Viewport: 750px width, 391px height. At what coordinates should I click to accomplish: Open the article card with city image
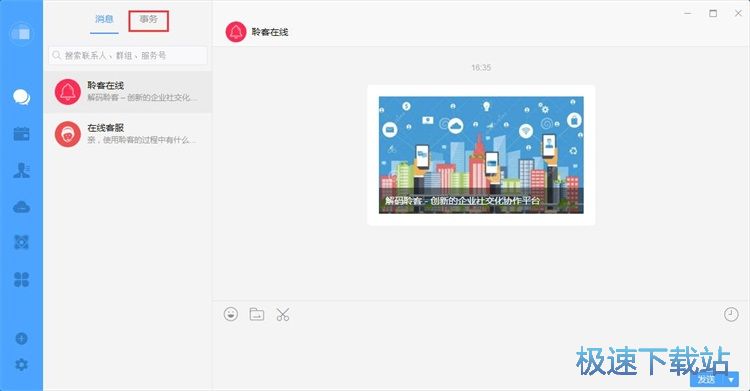coord(481,155)
